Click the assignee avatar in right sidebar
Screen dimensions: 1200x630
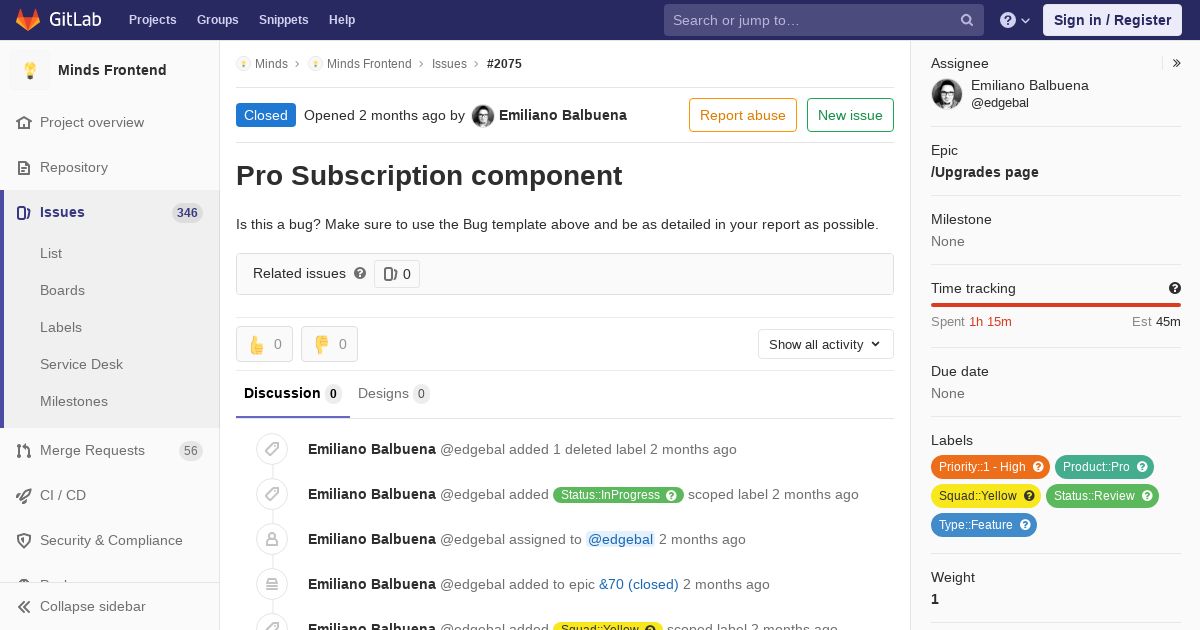[x=947, y=94]
